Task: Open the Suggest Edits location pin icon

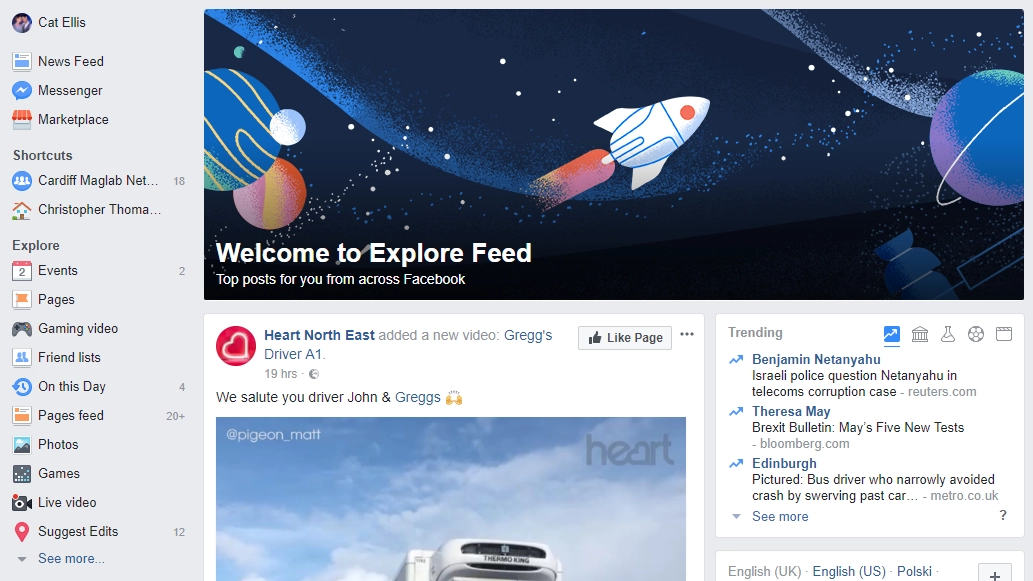Action: pos(22,532)
